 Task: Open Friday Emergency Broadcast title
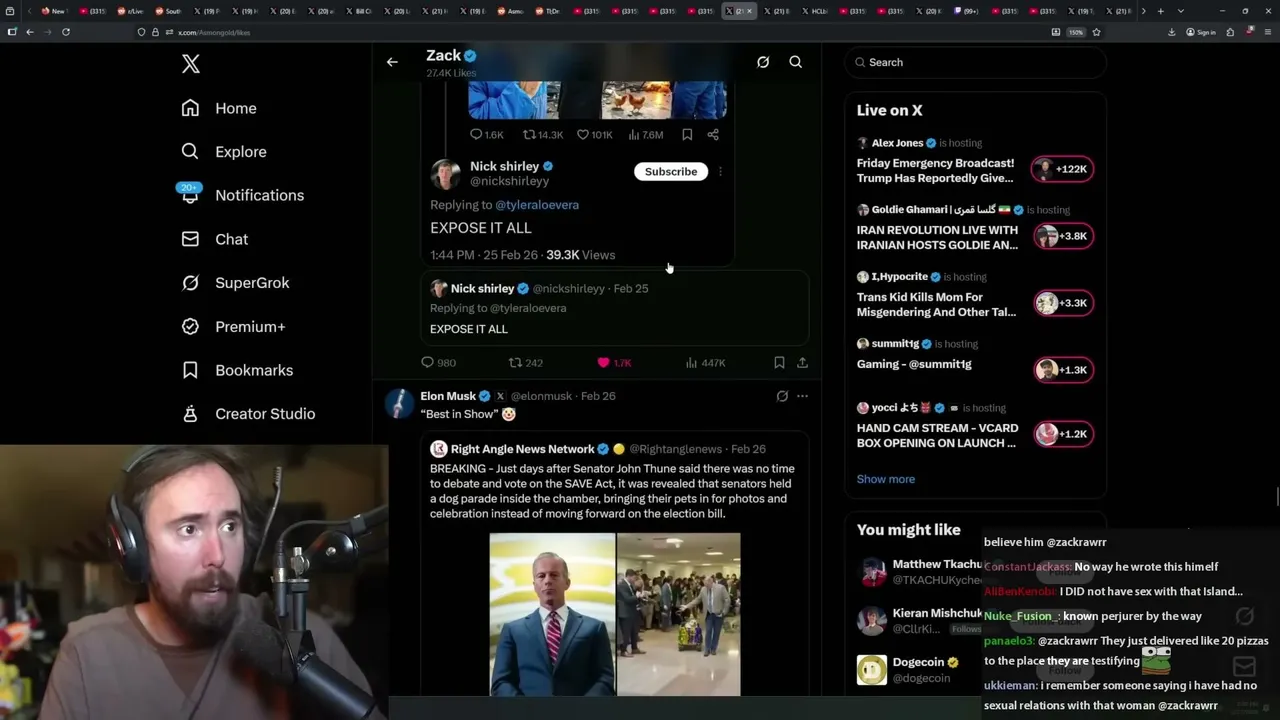pos(935,171)
